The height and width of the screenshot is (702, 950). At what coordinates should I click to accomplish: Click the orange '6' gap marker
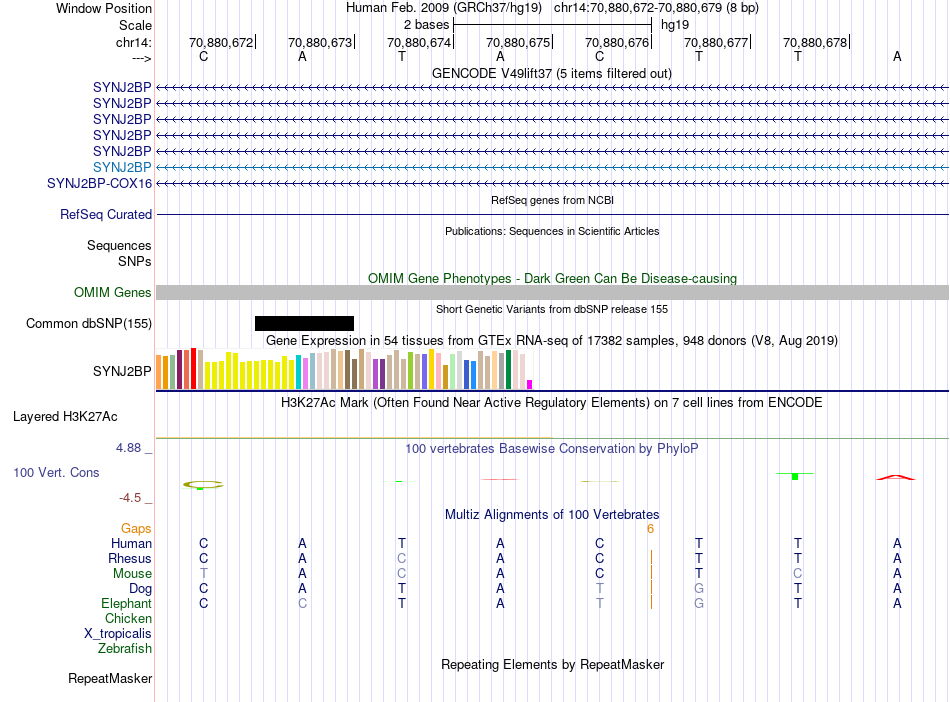click(x=650, y=529)
